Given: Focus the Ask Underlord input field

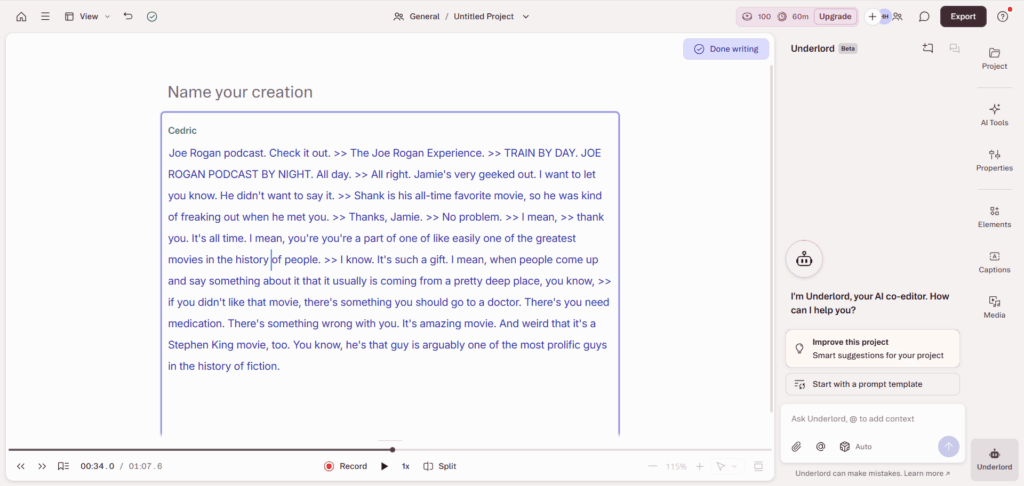Looking at the screenshot, I should tap(872, 419).
